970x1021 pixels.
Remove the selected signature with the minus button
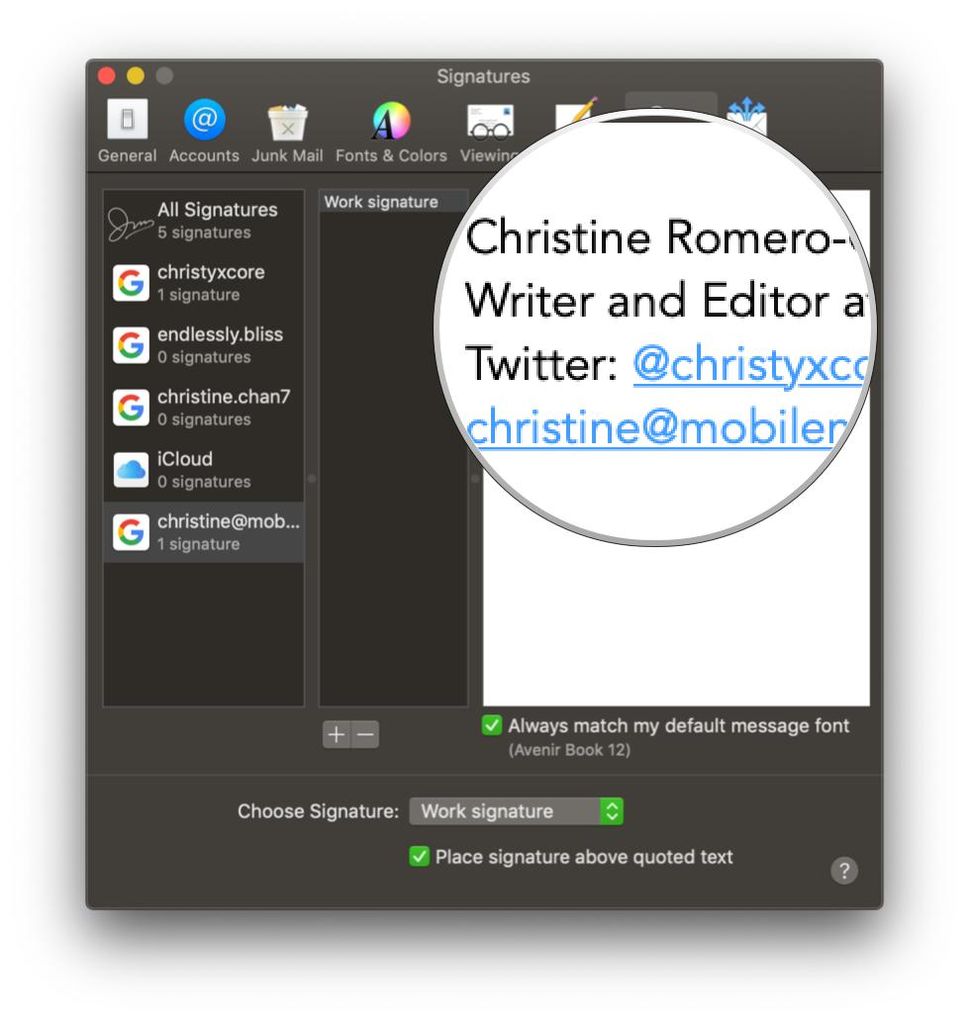(364, 734)
